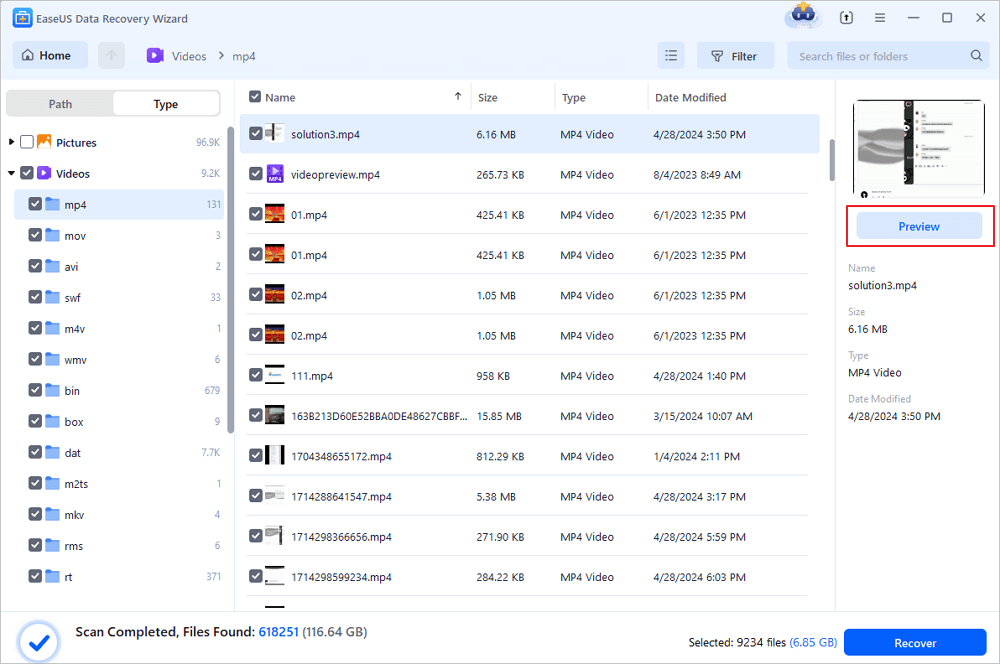Click the Recover button

click(915, 642)
